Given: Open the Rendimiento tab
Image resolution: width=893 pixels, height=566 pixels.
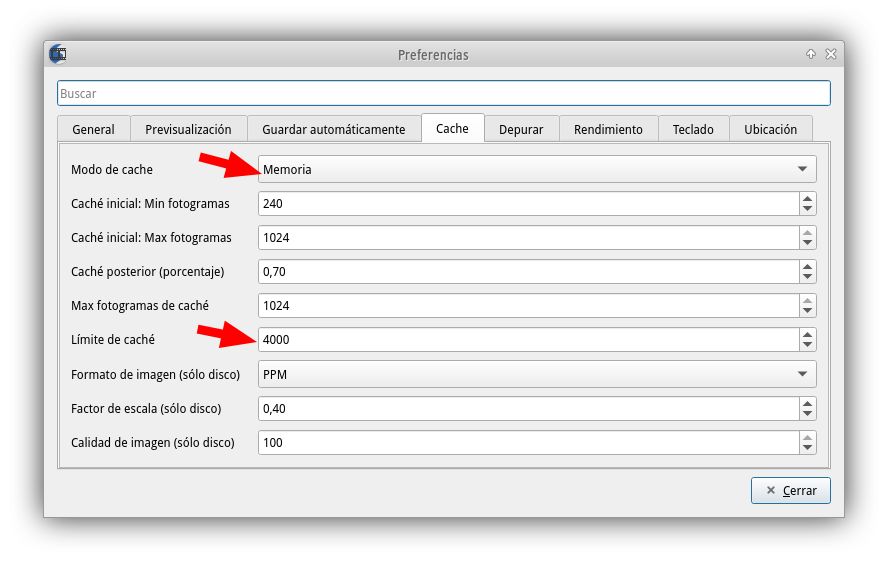Looking at the screenshot, I should point(608,129).
